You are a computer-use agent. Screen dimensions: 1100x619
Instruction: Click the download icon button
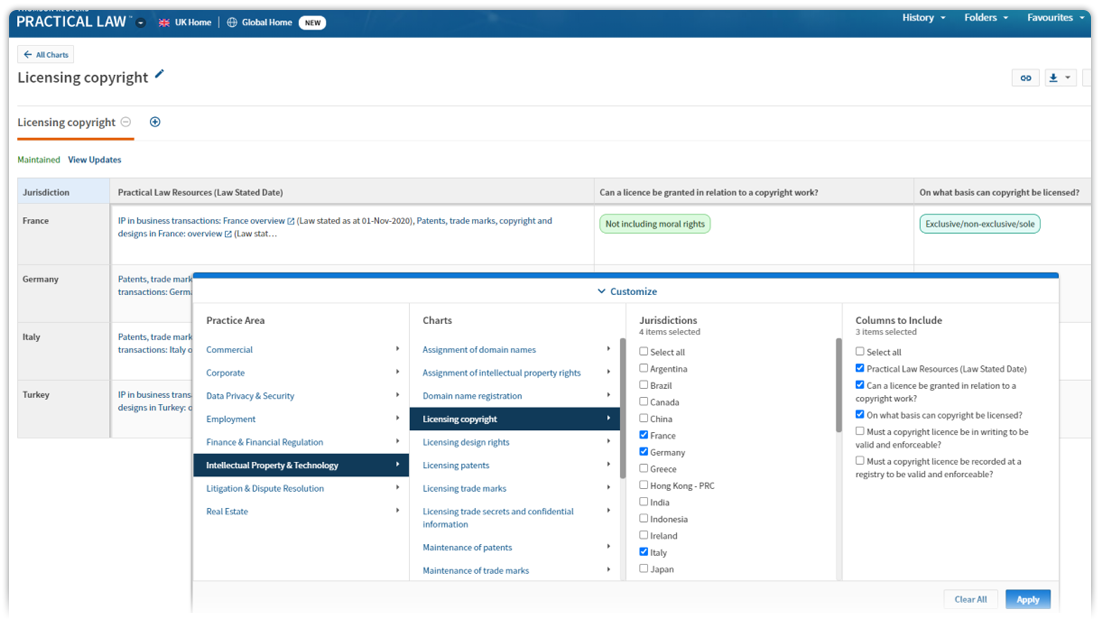coord(1053,78)
